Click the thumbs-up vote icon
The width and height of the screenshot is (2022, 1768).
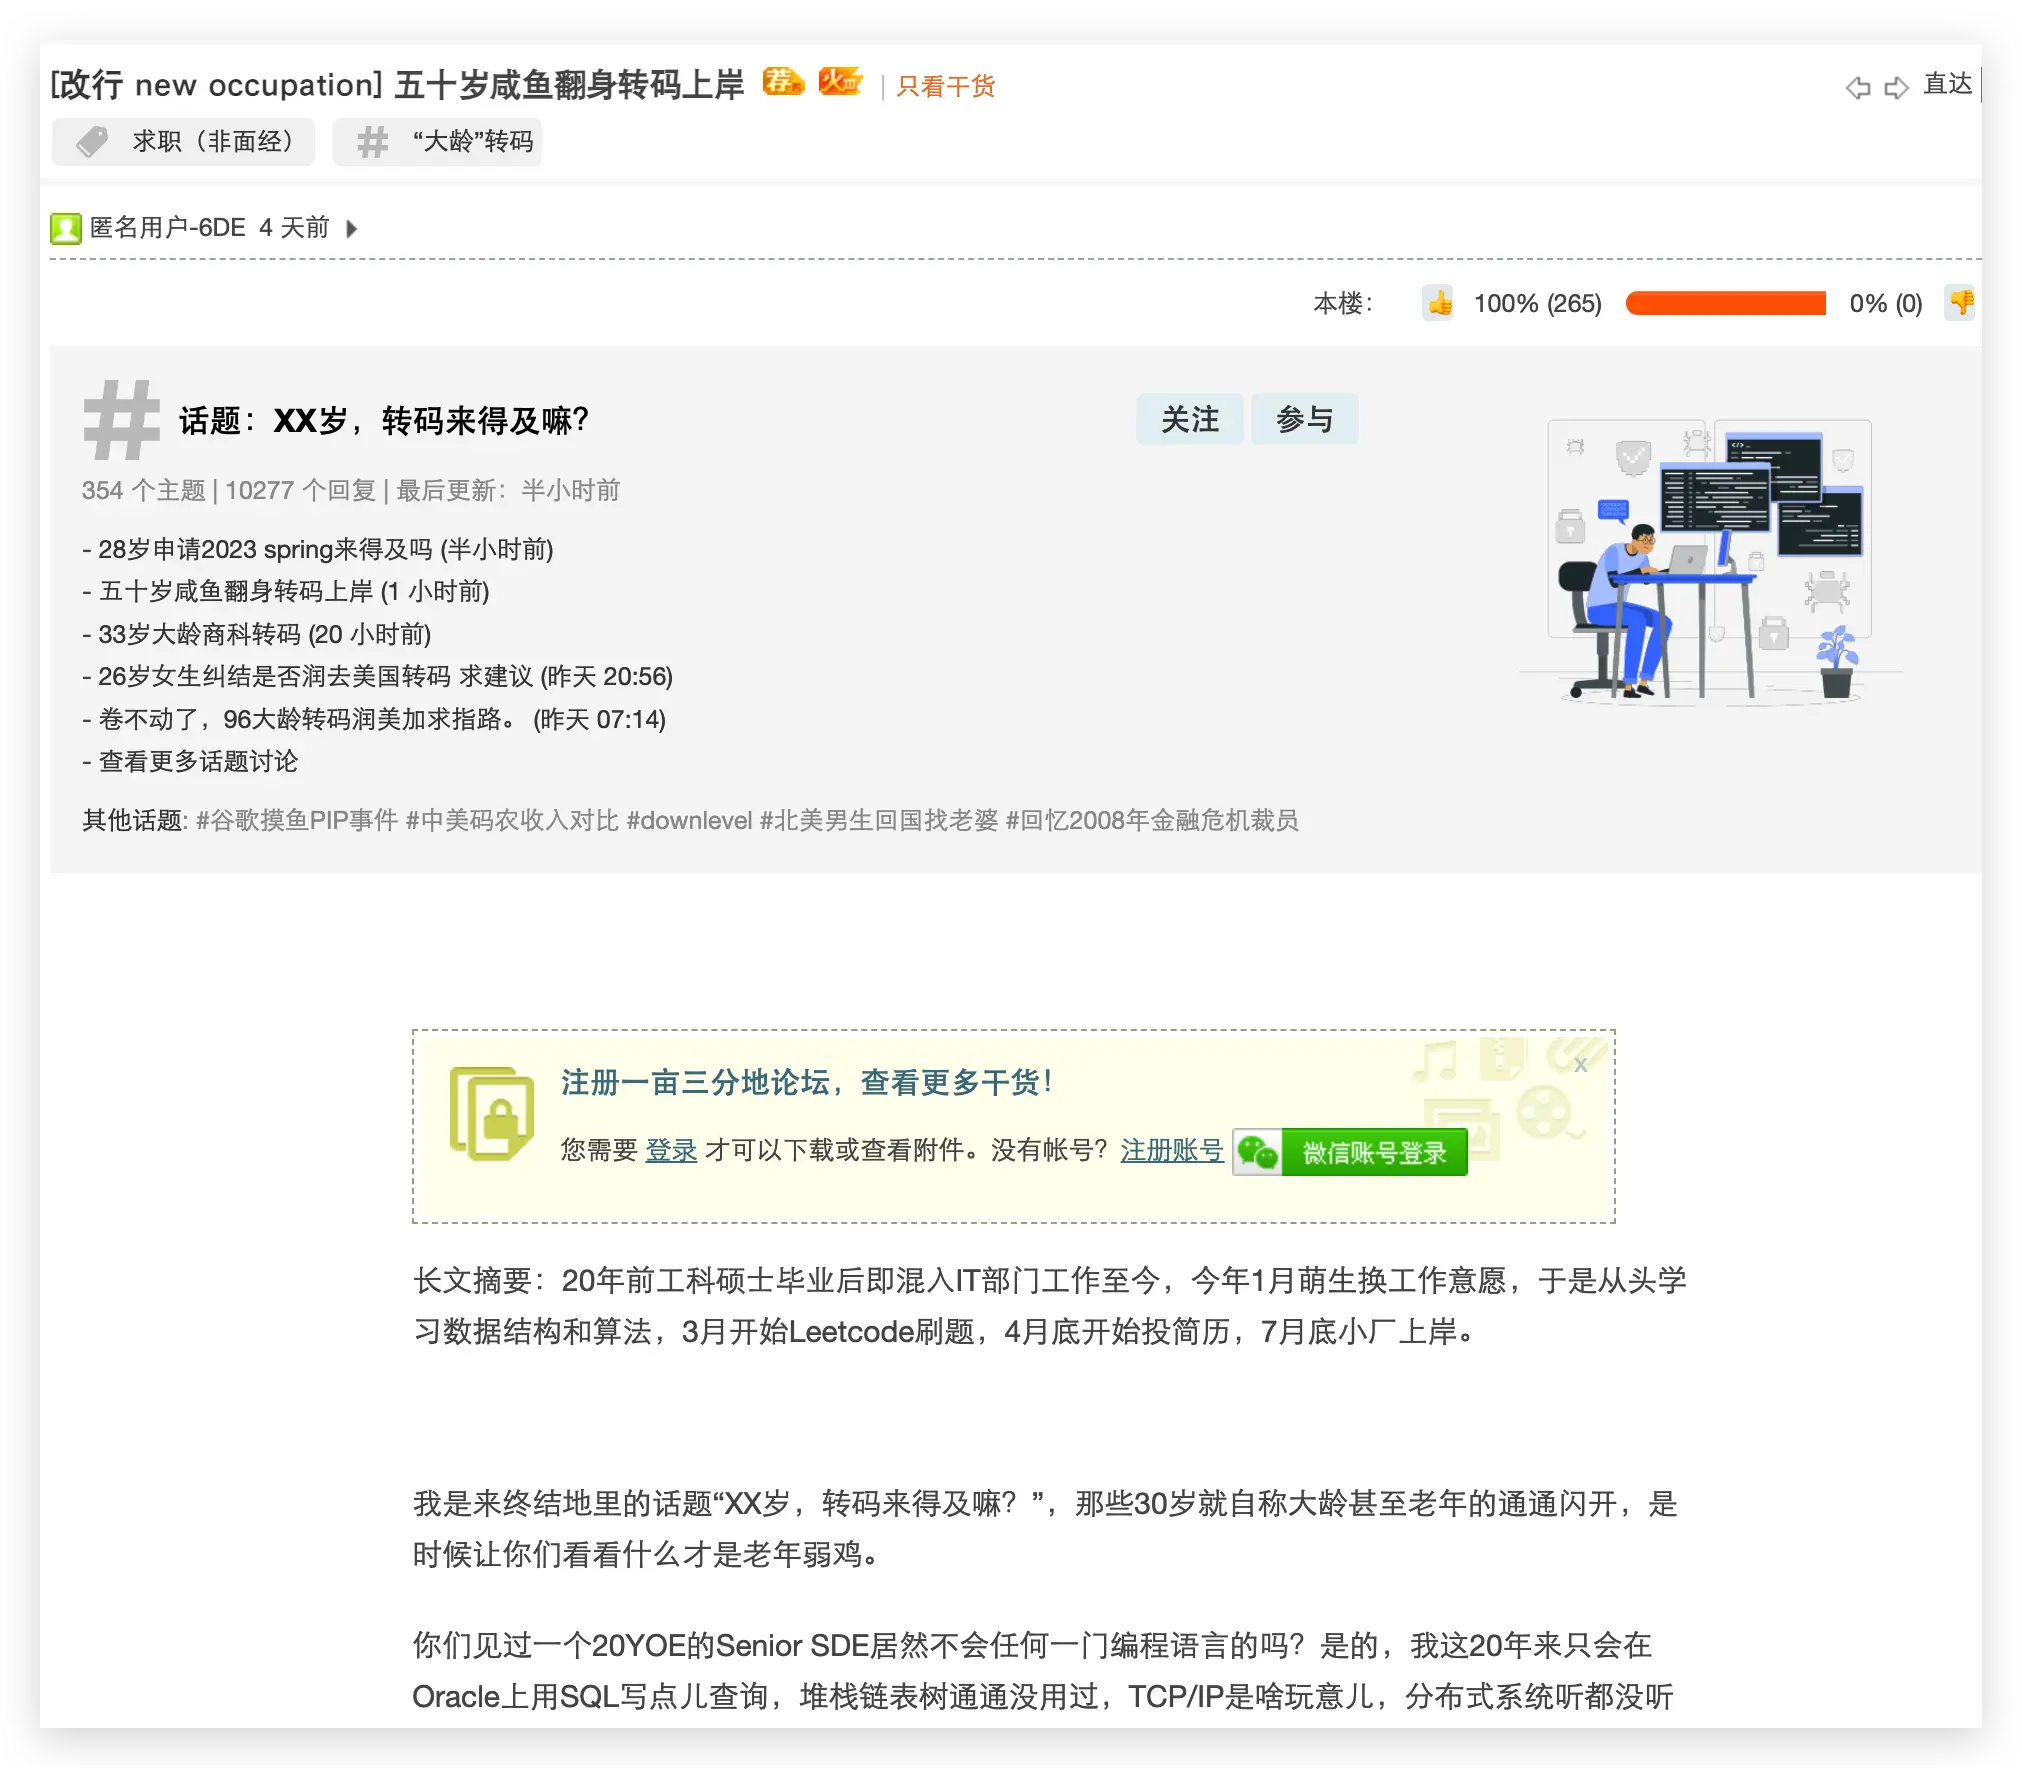pyautogui.click(x=1439, y=303)
